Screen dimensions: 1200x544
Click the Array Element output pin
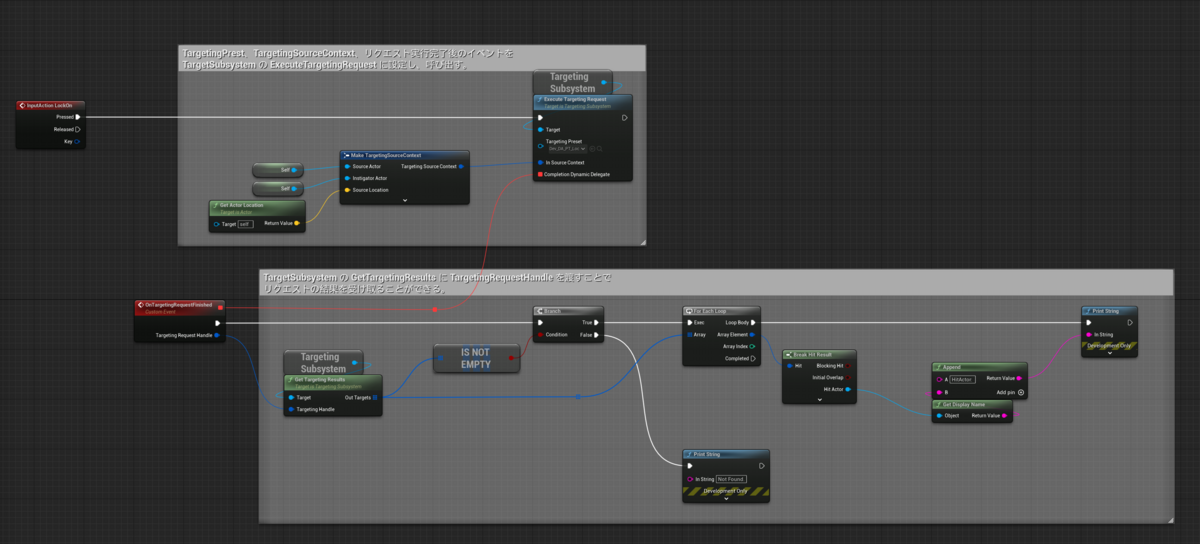(753, 334)
